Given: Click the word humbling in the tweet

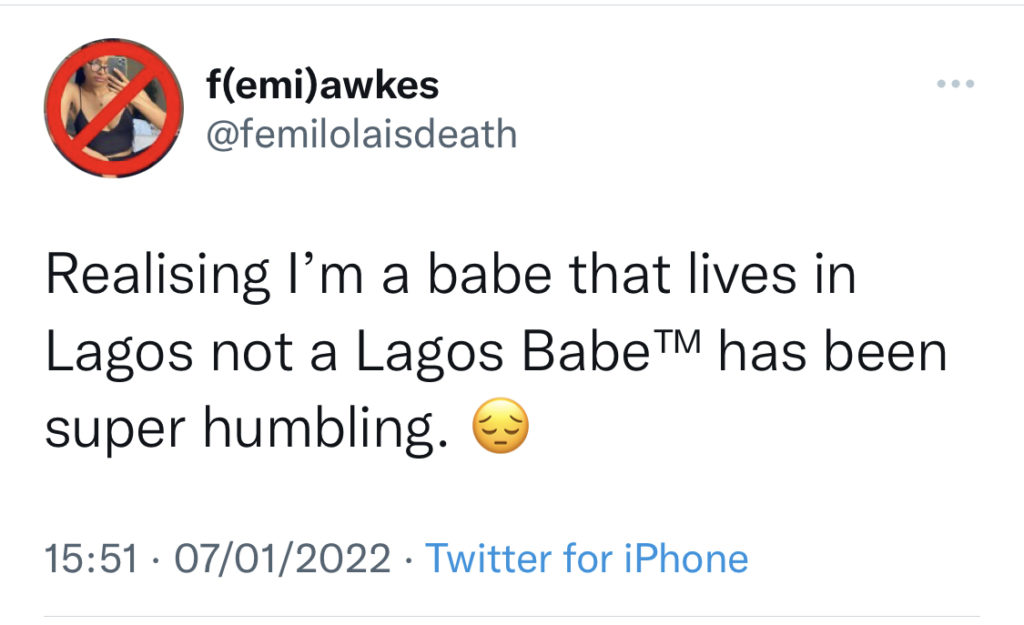Looking at the screenshot, I should pyautogui.click(x=320, y=430).
